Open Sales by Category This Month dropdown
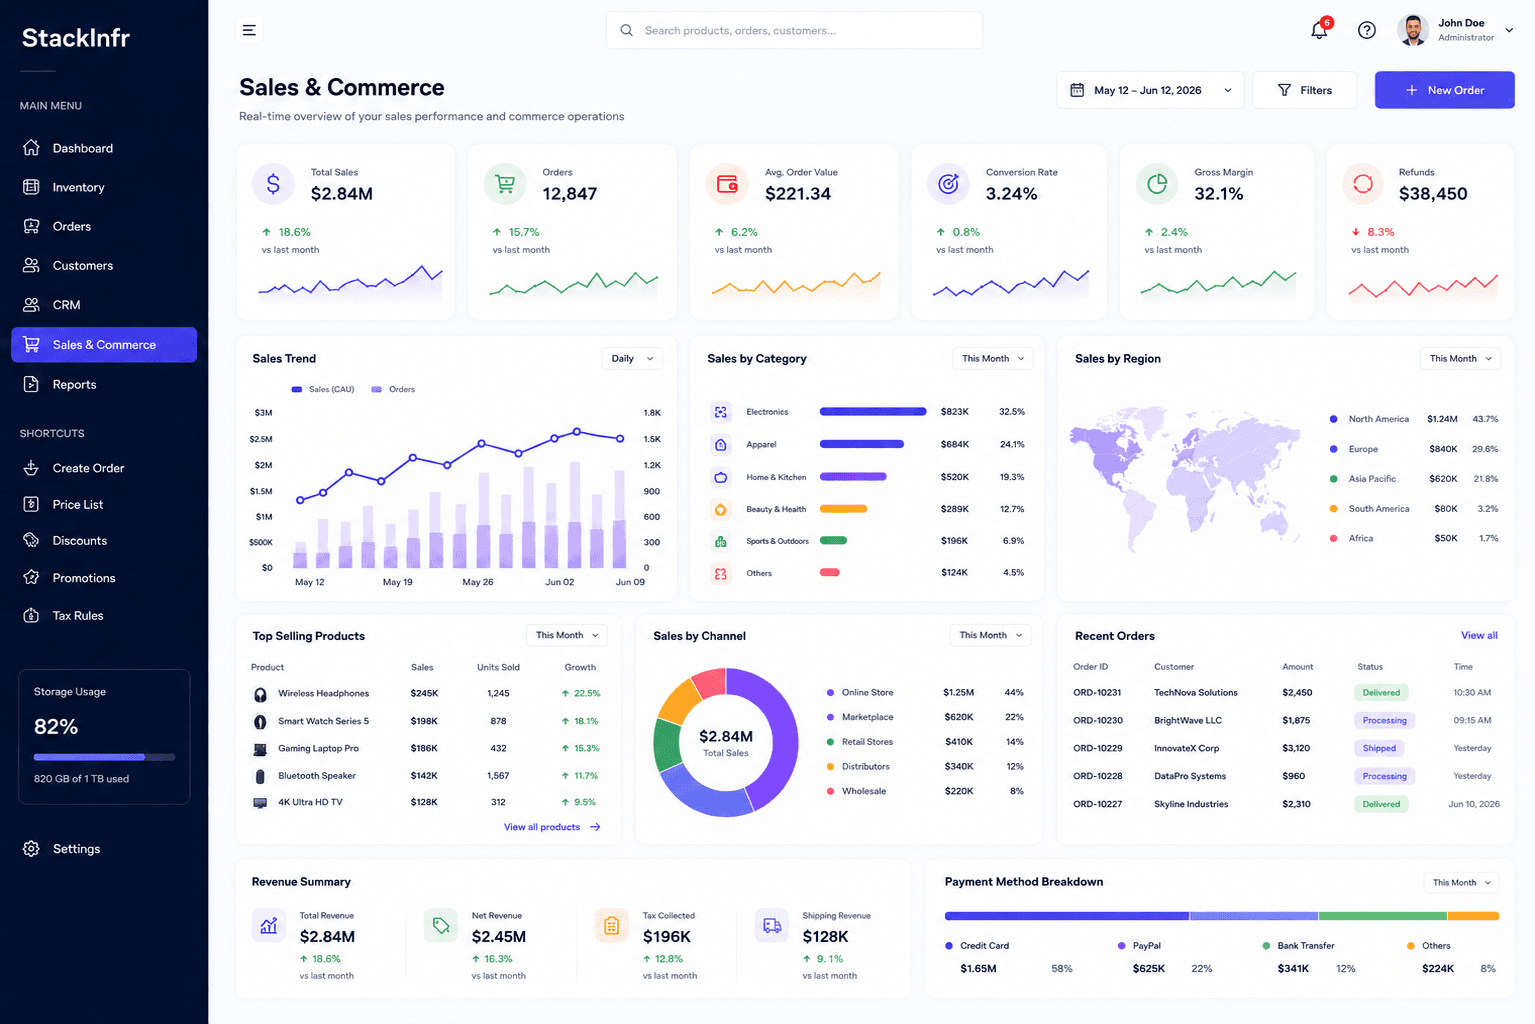Image resolution: width=1535 pixels, height=1024 pixels. (x=992, y=358)
